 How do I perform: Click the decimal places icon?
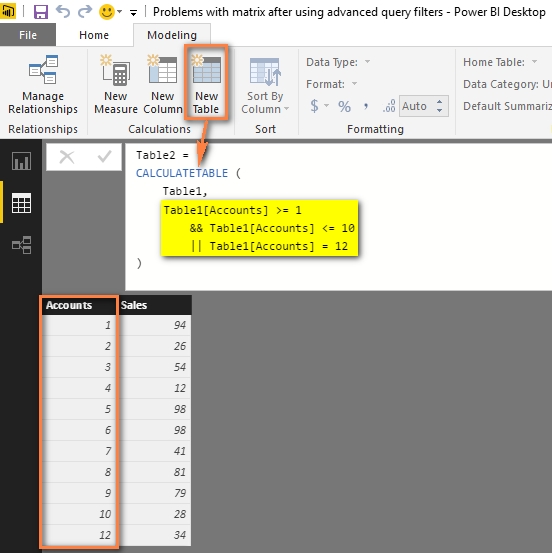pyautogui.click(x=389, y=106)
